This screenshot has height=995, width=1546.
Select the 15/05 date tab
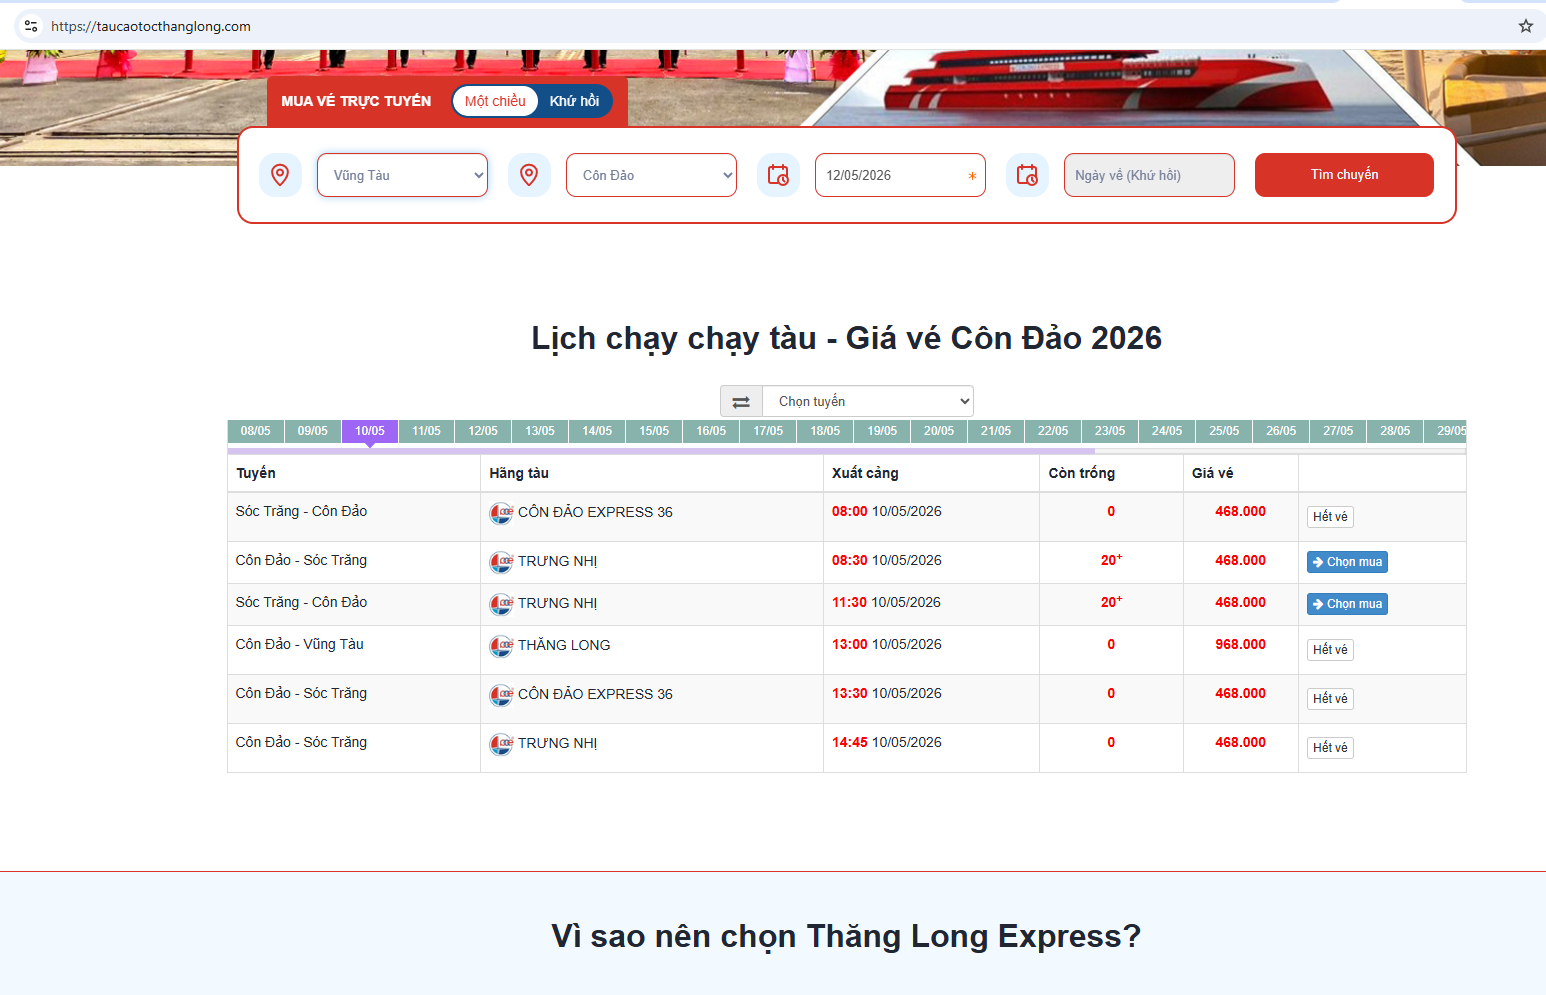pyautogui.click(x=654, y=431)
